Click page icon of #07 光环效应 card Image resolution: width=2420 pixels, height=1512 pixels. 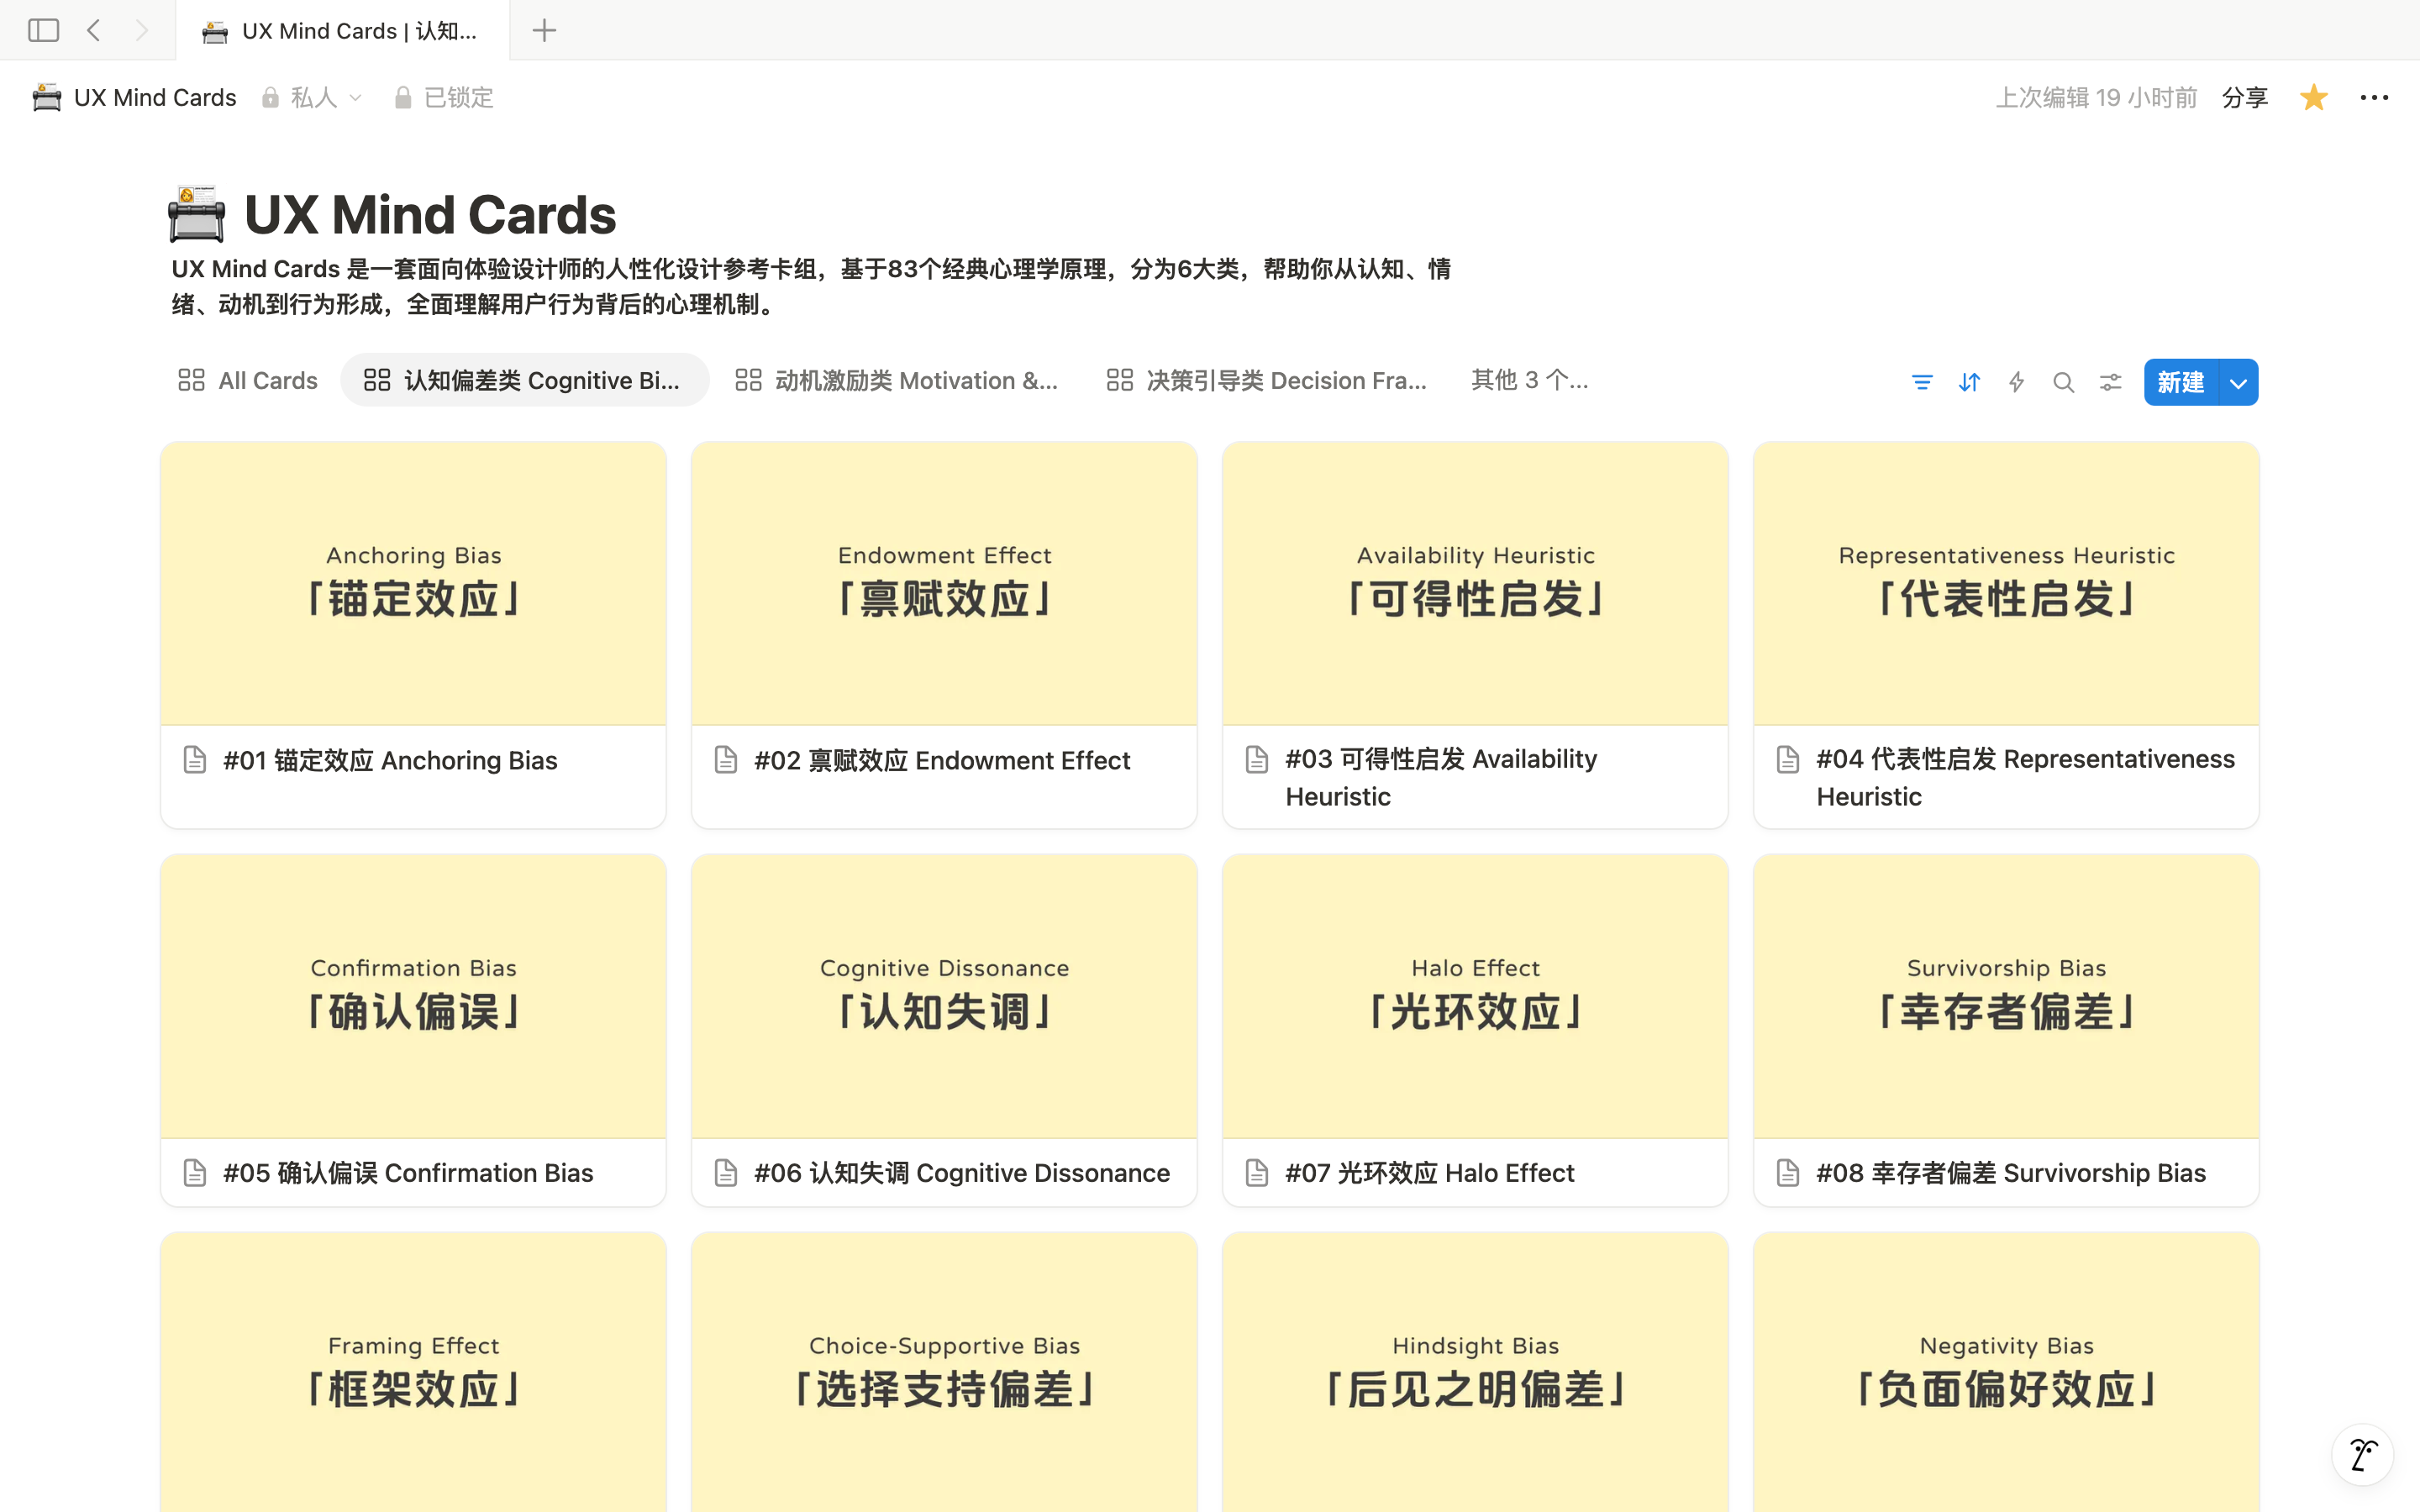[x=1257, y=1172]
